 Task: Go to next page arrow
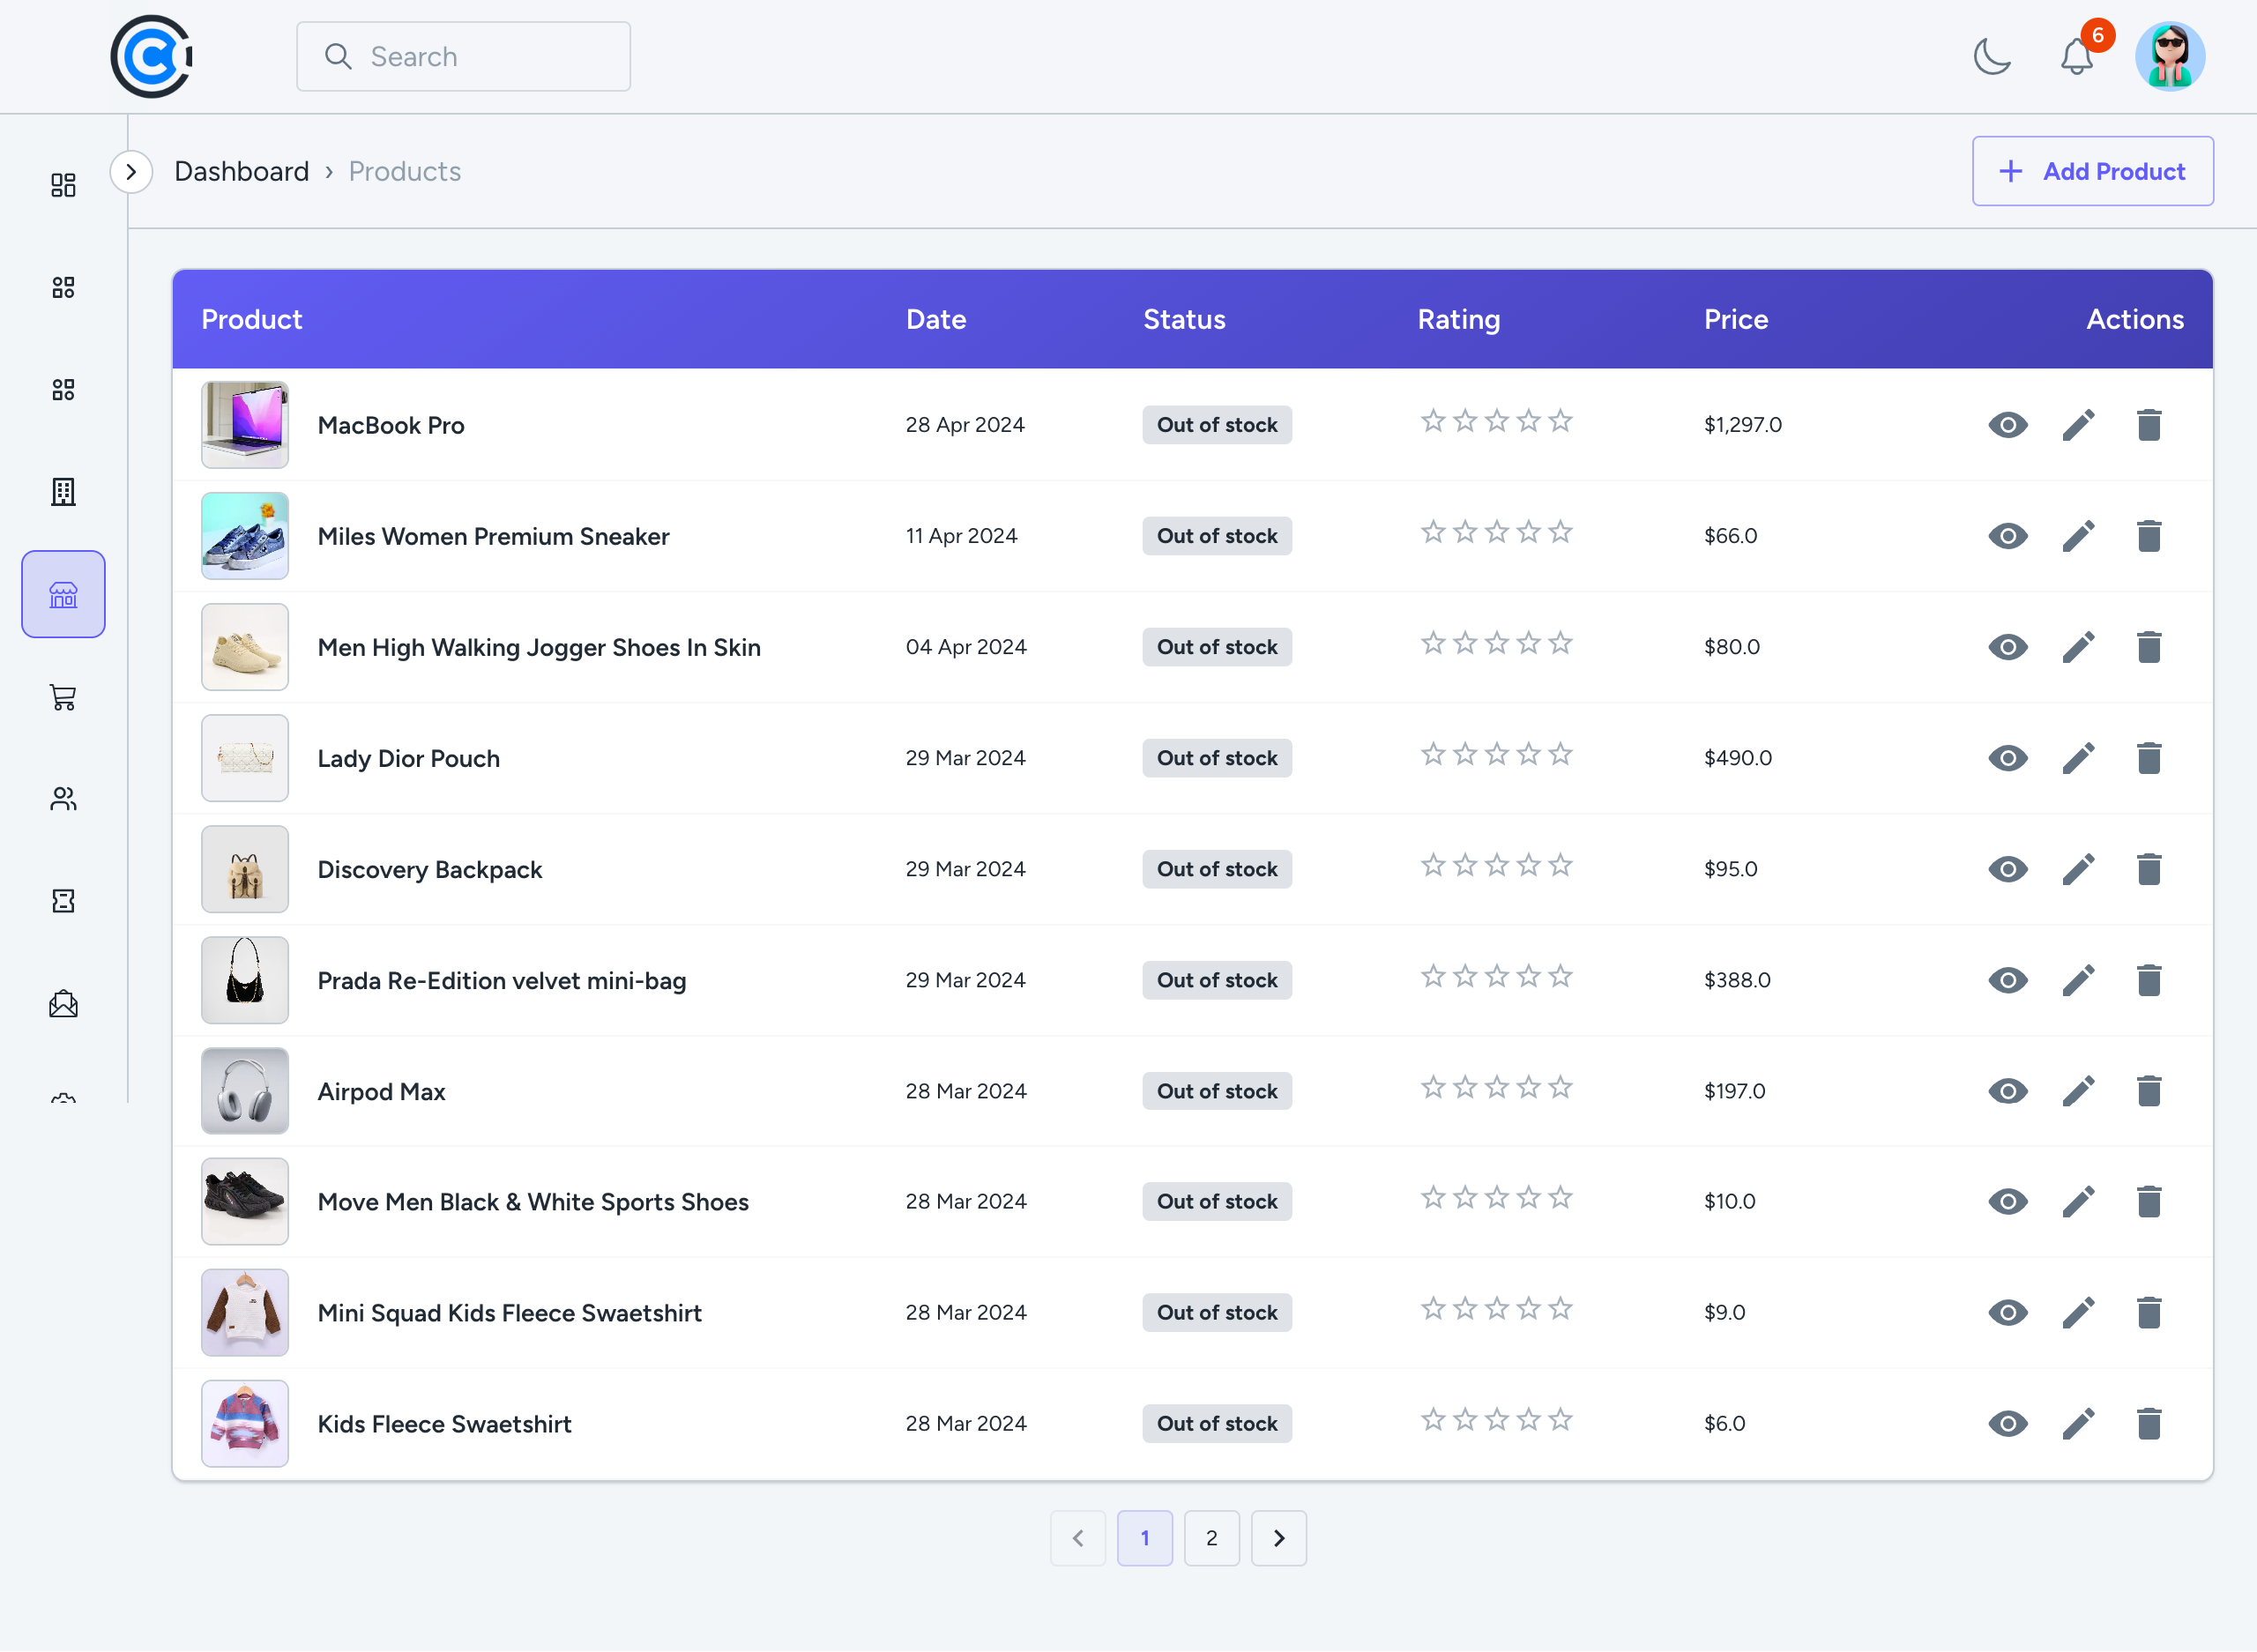1278,1538
